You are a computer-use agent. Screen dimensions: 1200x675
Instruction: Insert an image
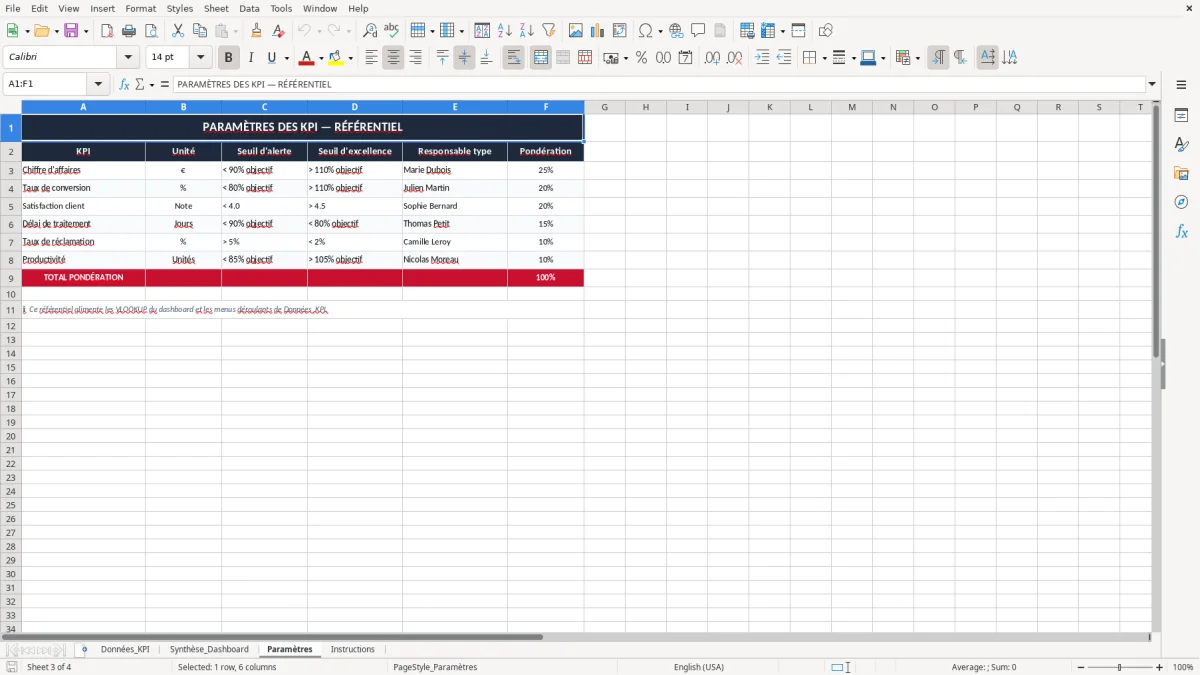coord(576,31)
